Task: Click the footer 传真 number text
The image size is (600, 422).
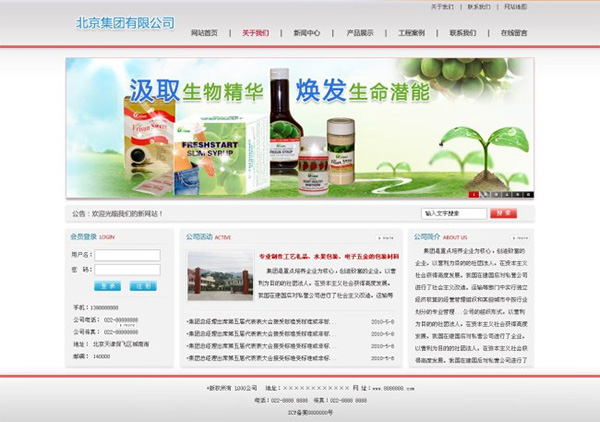Action: (x=340, y=401)
